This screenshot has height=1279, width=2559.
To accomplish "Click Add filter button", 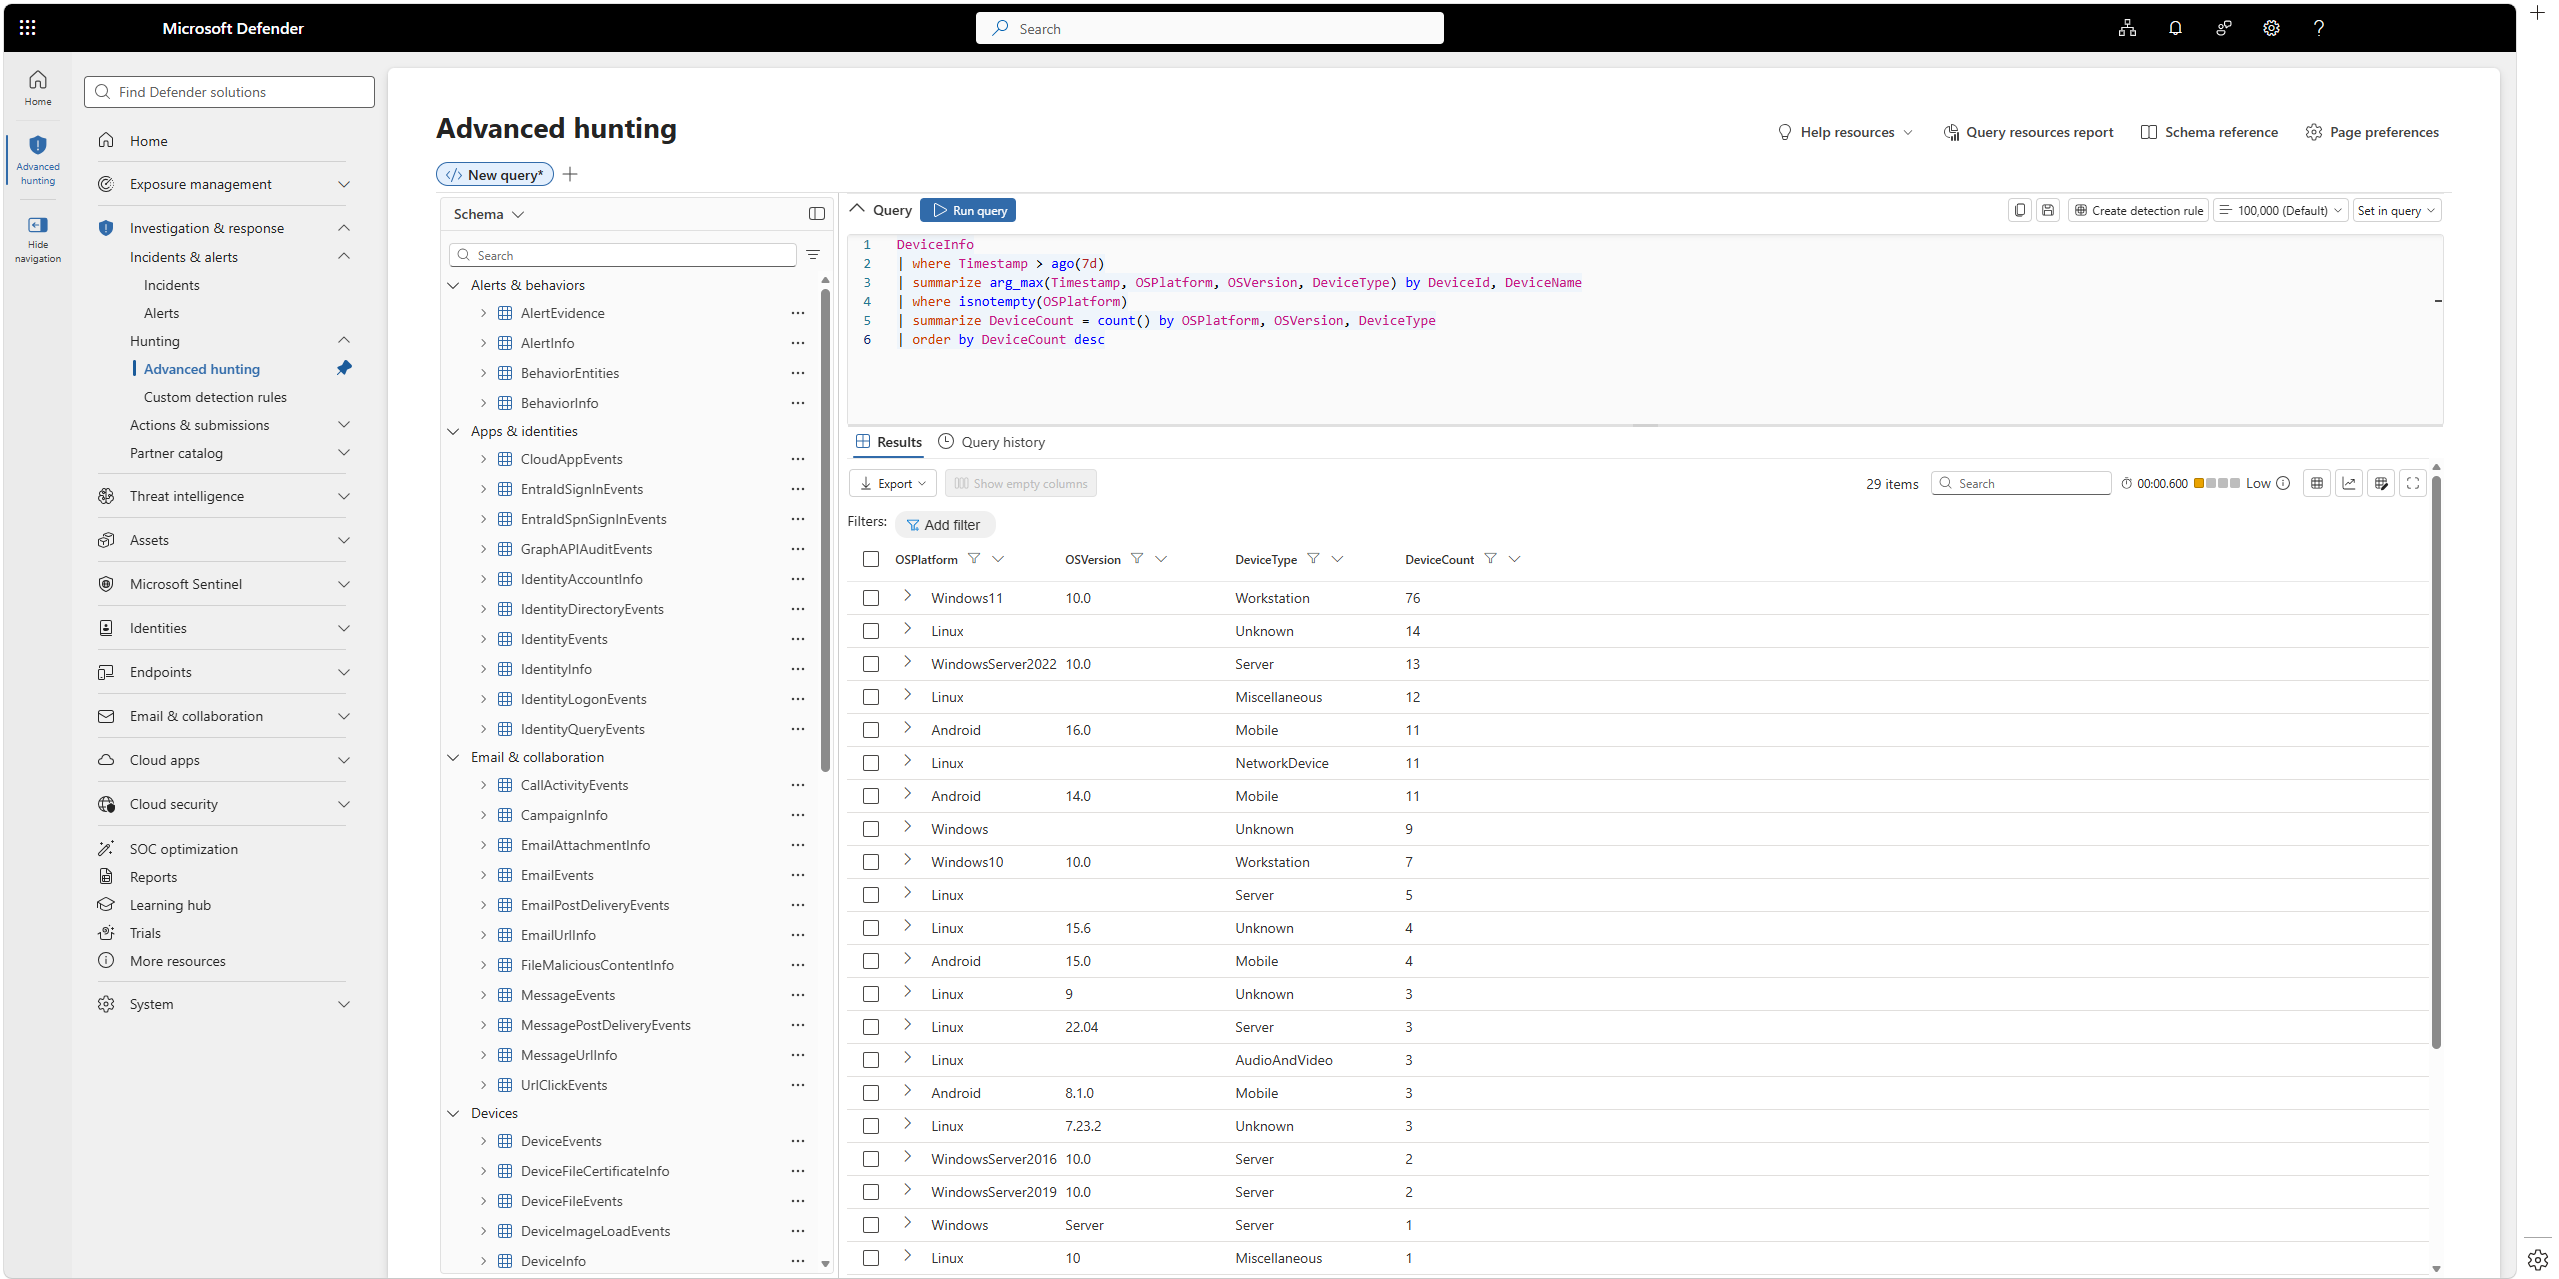I will (944, 525).
